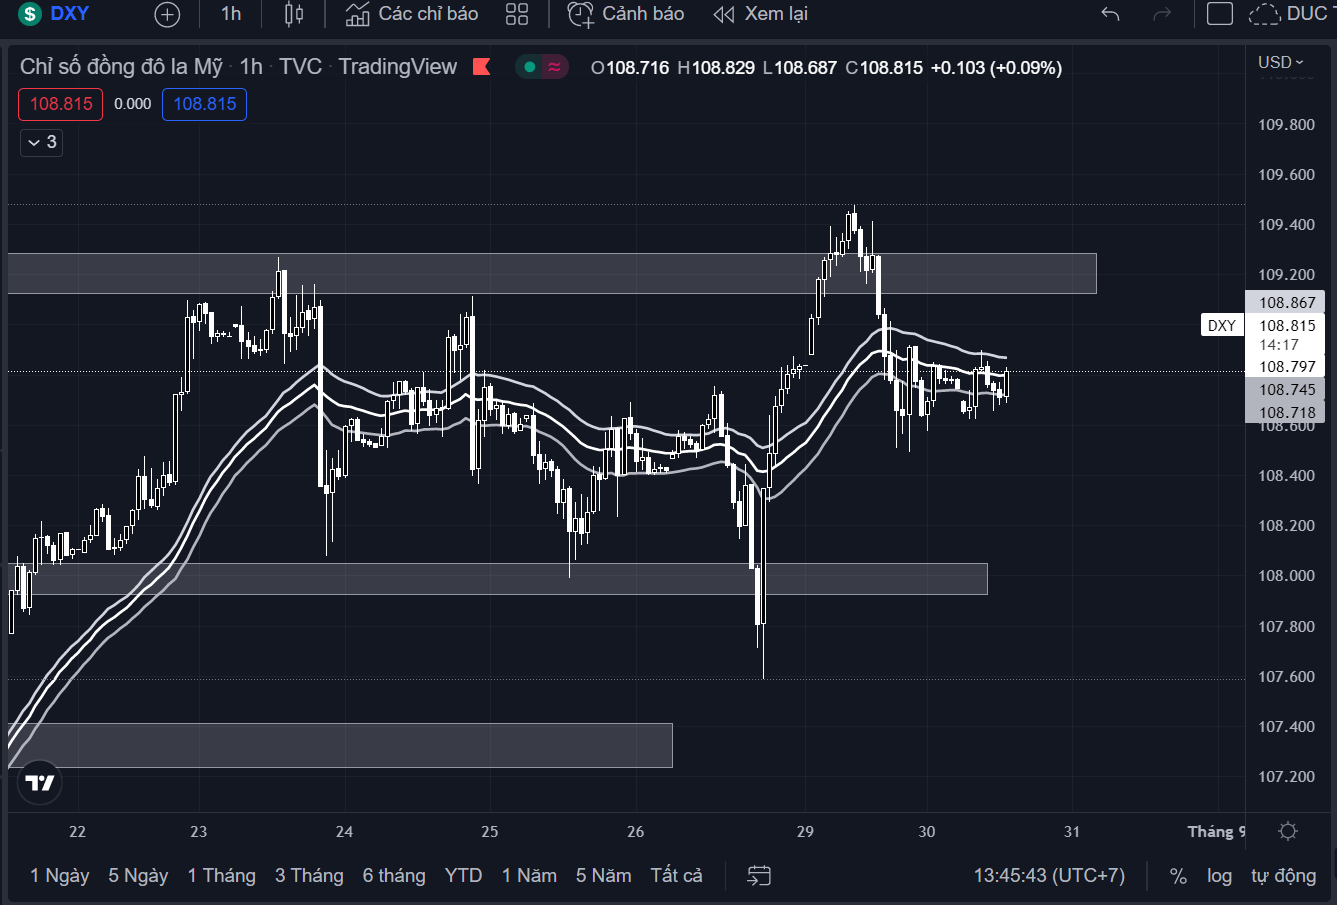
Task: Add a symbol to compare with plus icon
Action: [x=167, y=14]
